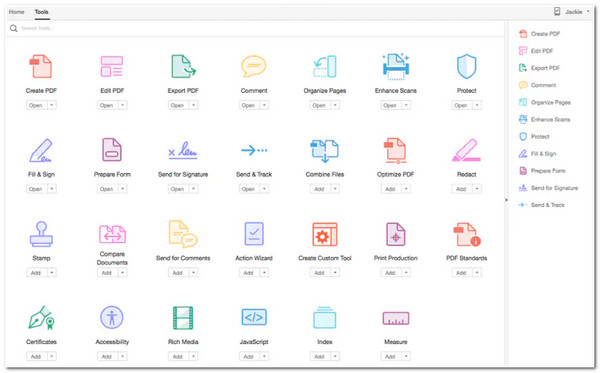Image resolution: width=600 pixels, height=373 pixels.
Task: Open the Enhance Scans tool icon
Action: coord(396,66)
